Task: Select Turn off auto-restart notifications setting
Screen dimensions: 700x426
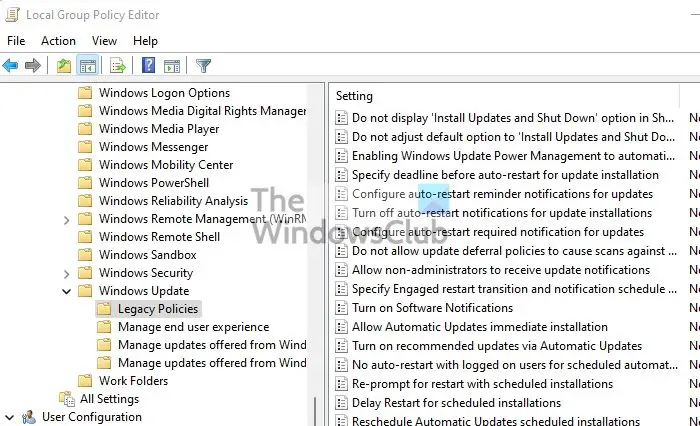Action: (x=502, y=213)
